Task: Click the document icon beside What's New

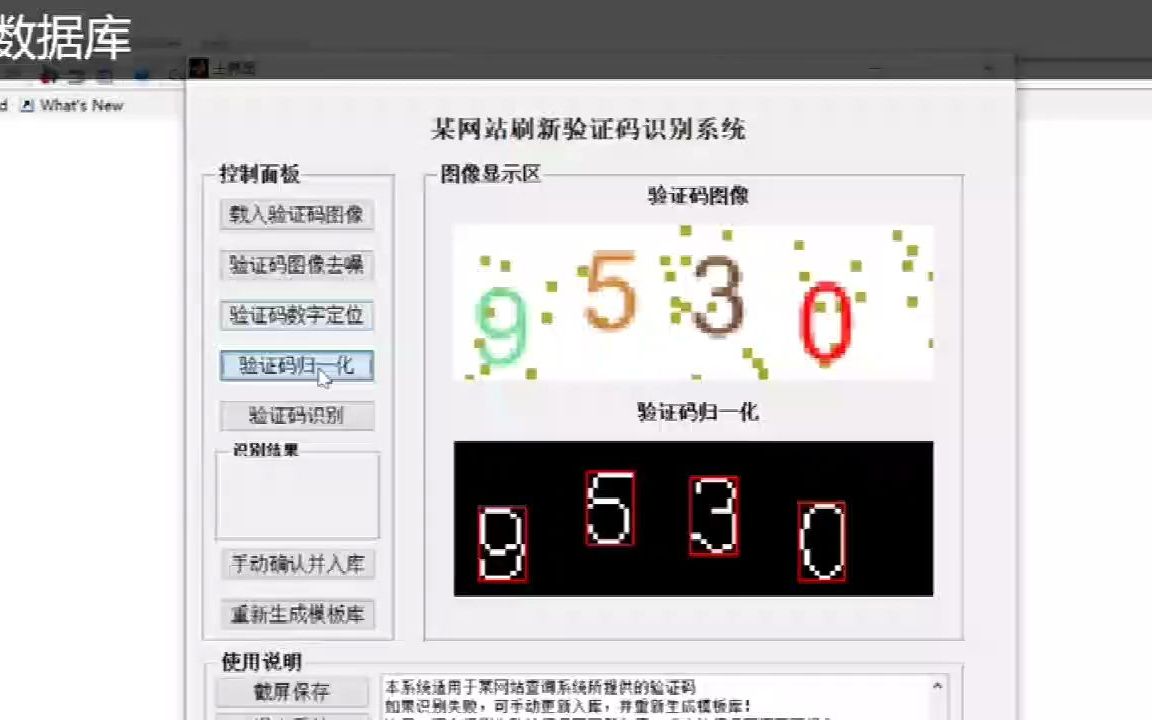Action: (25, 105)
